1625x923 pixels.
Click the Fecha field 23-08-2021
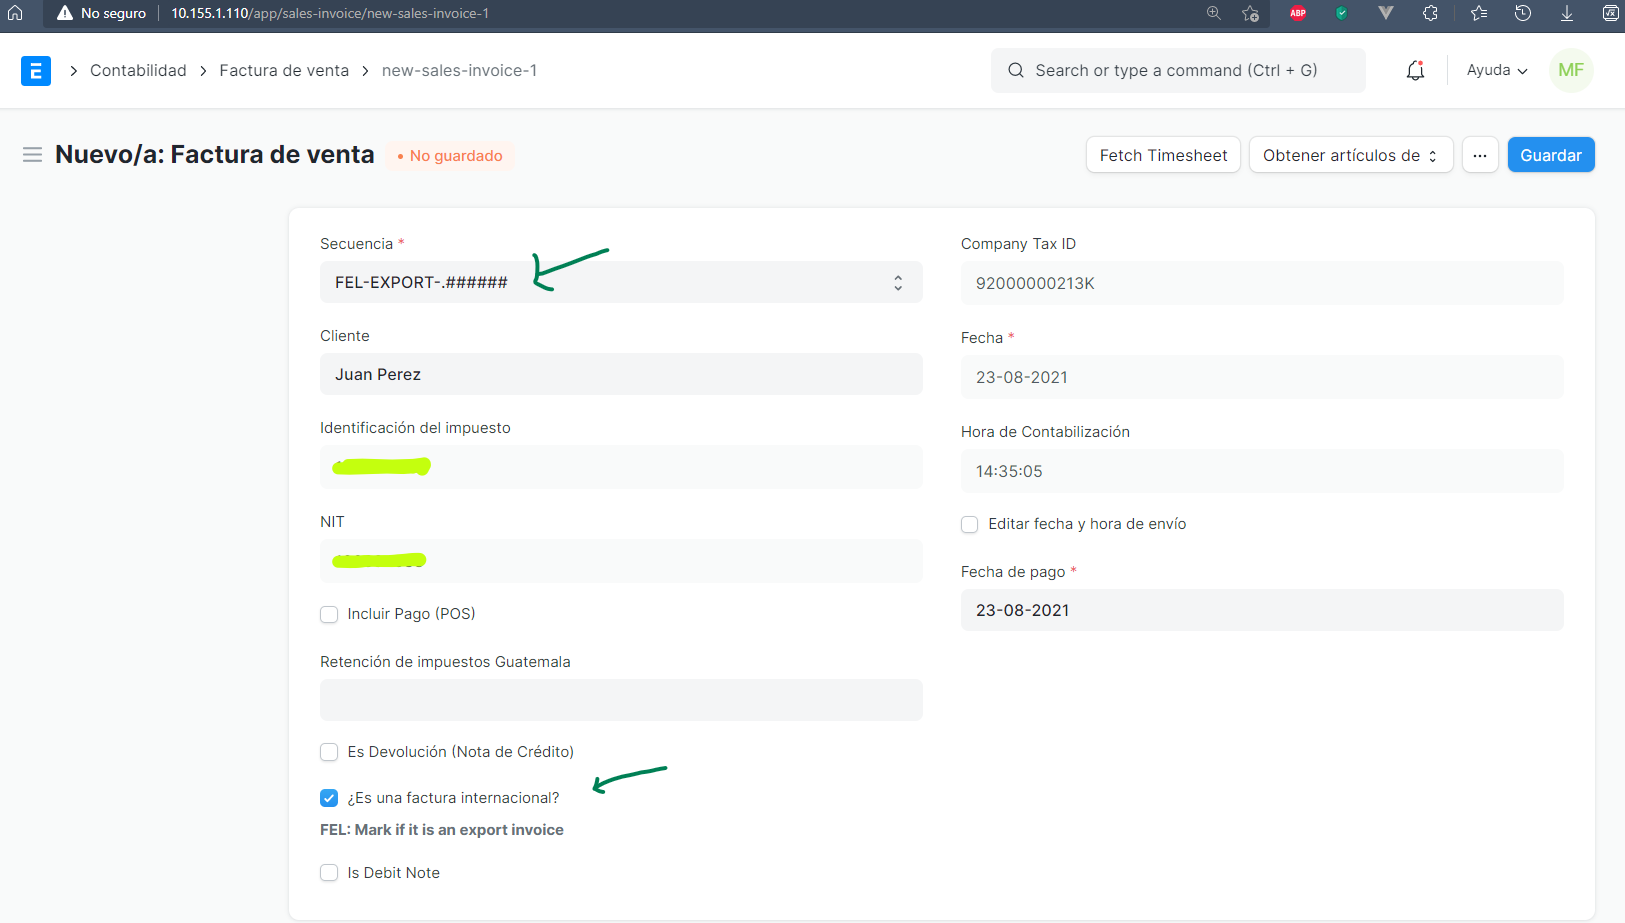coord(1262,377)
